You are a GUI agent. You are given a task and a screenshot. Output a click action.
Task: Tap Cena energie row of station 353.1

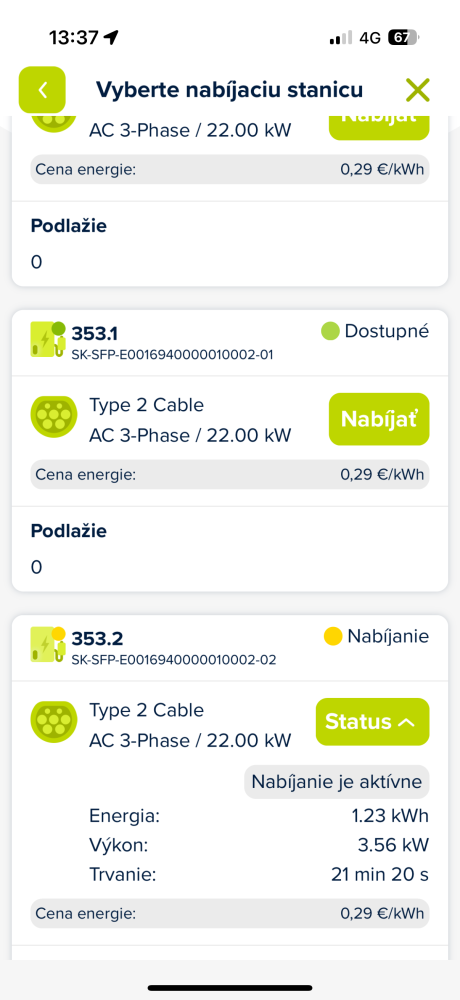coord(230,474)
